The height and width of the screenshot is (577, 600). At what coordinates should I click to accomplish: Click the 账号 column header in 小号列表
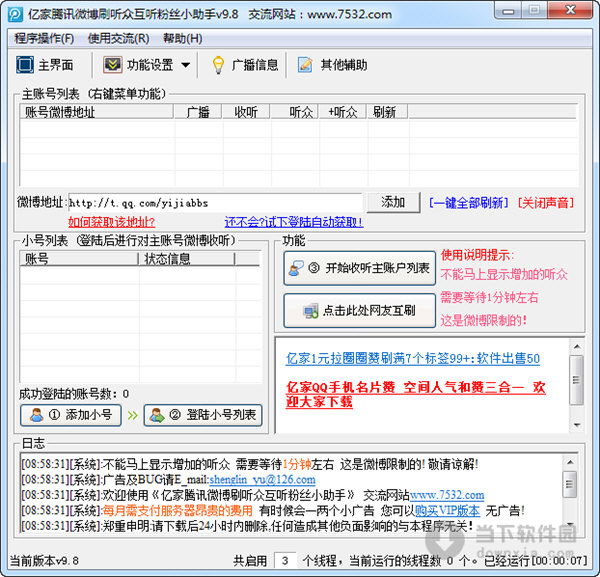click(79, 259)
